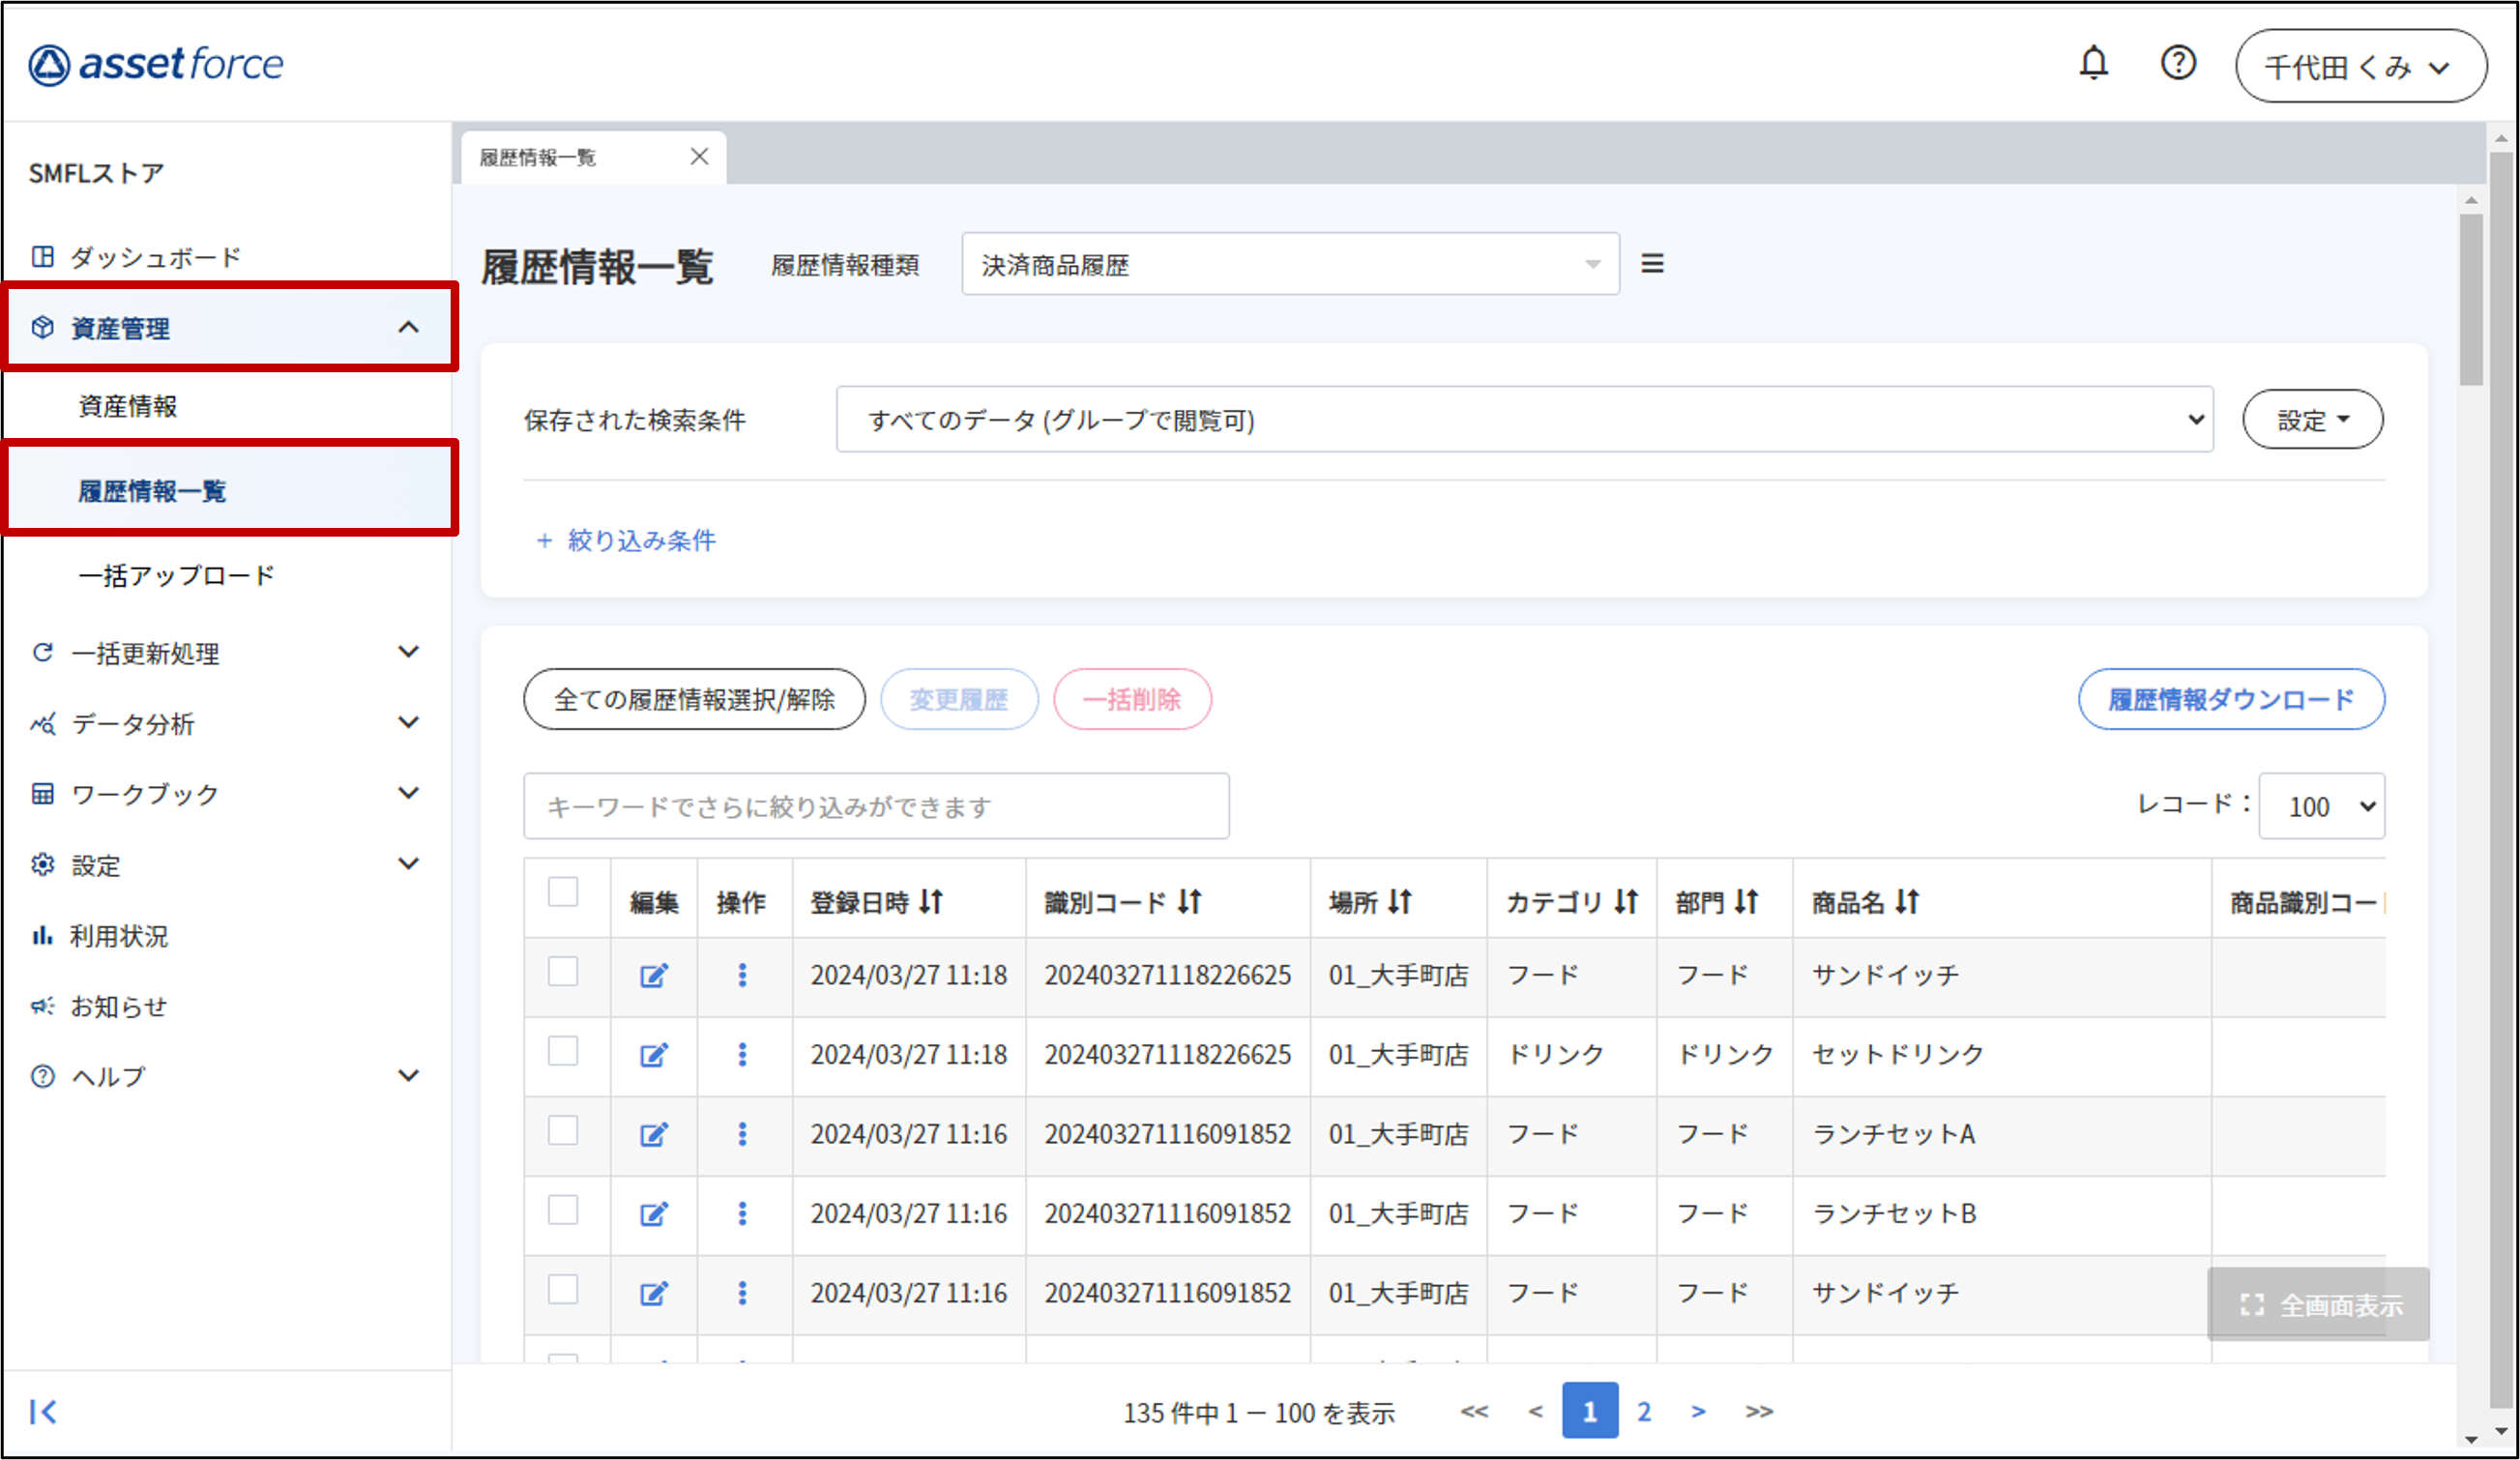2520x1460 pixels.
Task: Open the 履歴情報種類 dropdown showing 決済商品履歴
Action: [x=1289, y=265]
